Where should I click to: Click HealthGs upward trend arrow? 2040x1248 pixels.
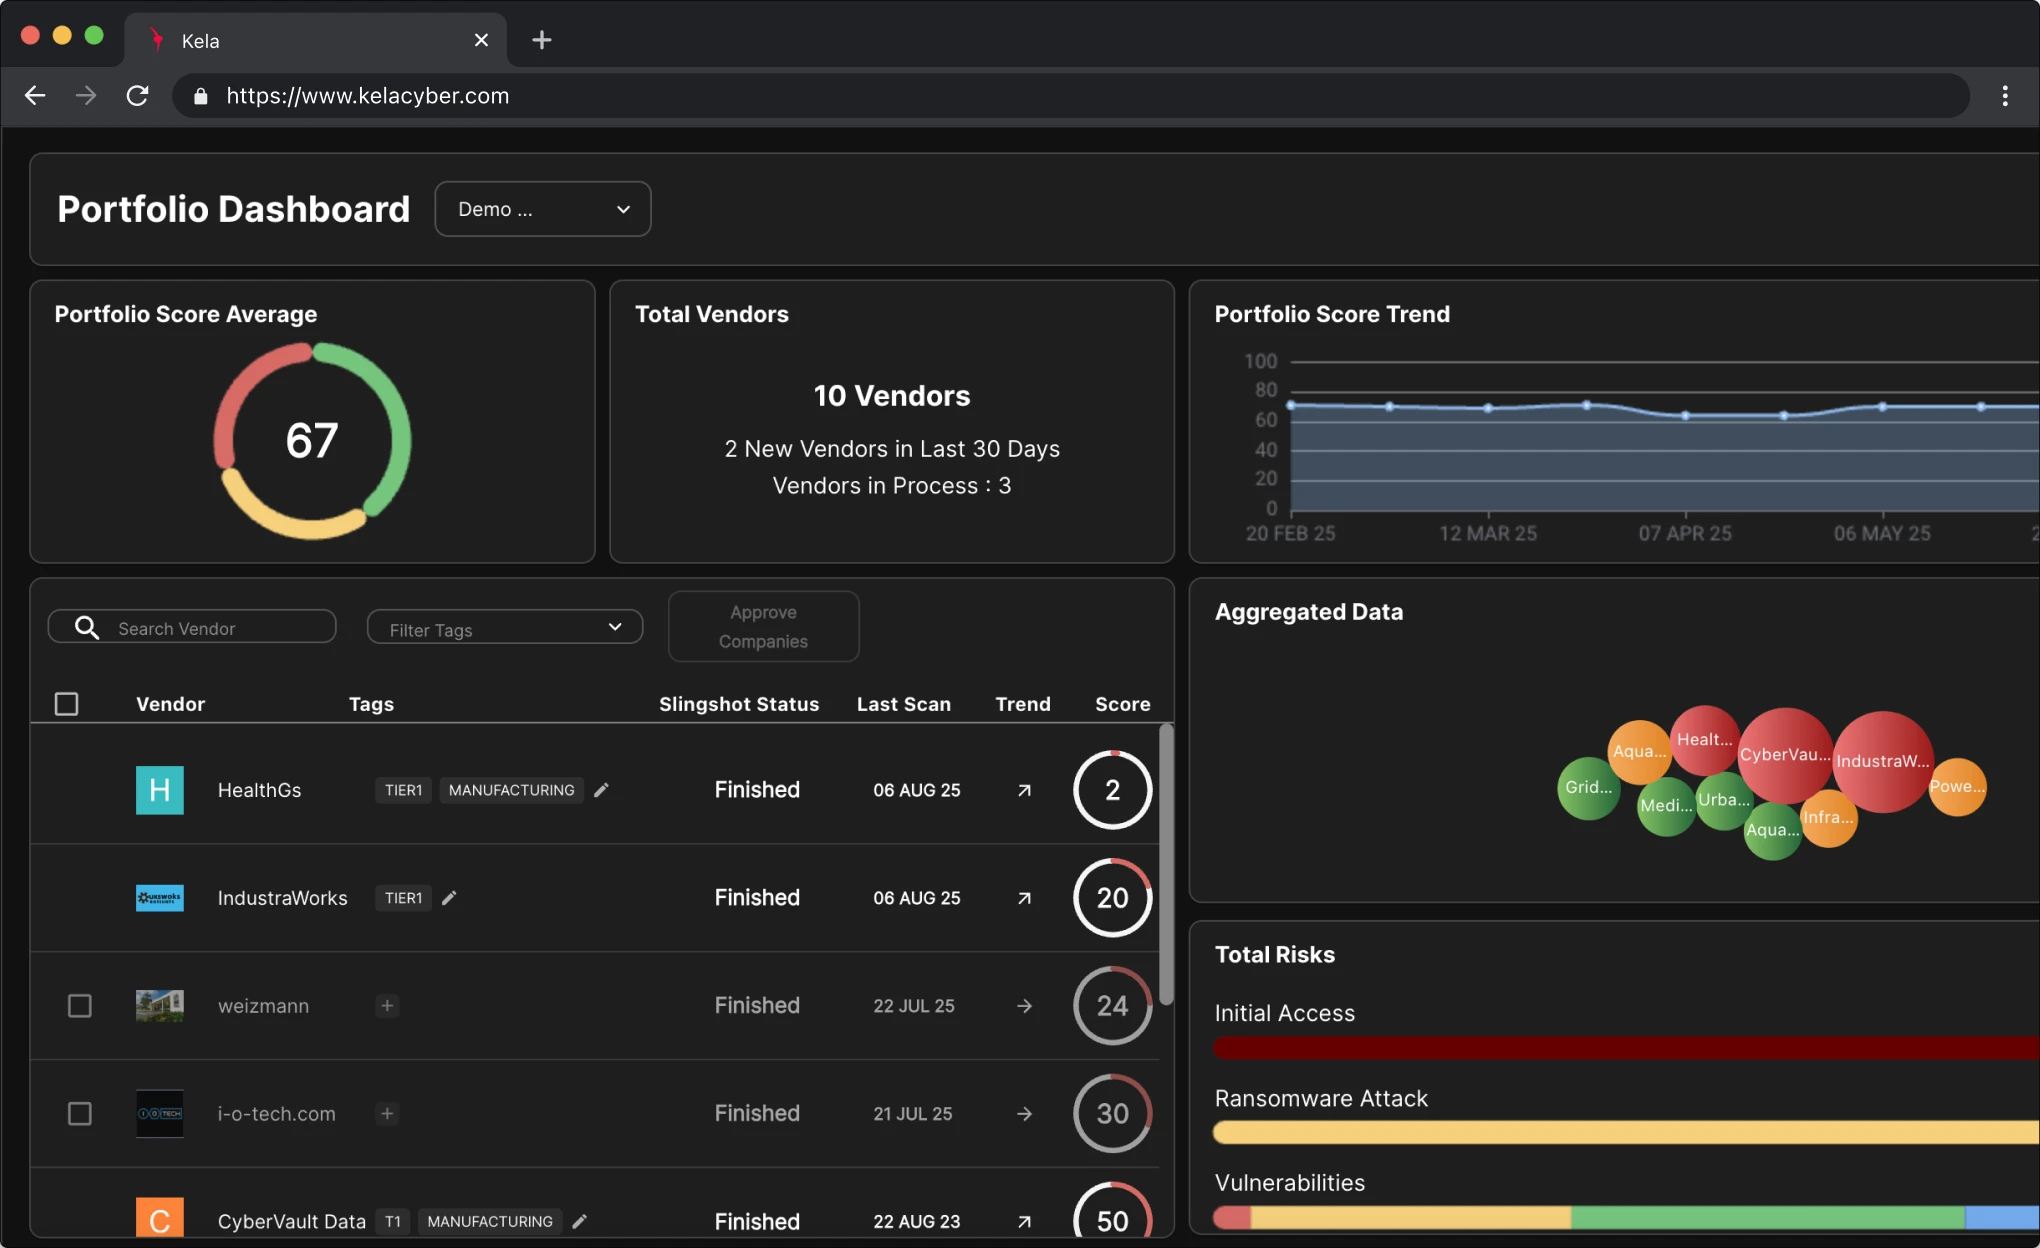click(1024, 790)
